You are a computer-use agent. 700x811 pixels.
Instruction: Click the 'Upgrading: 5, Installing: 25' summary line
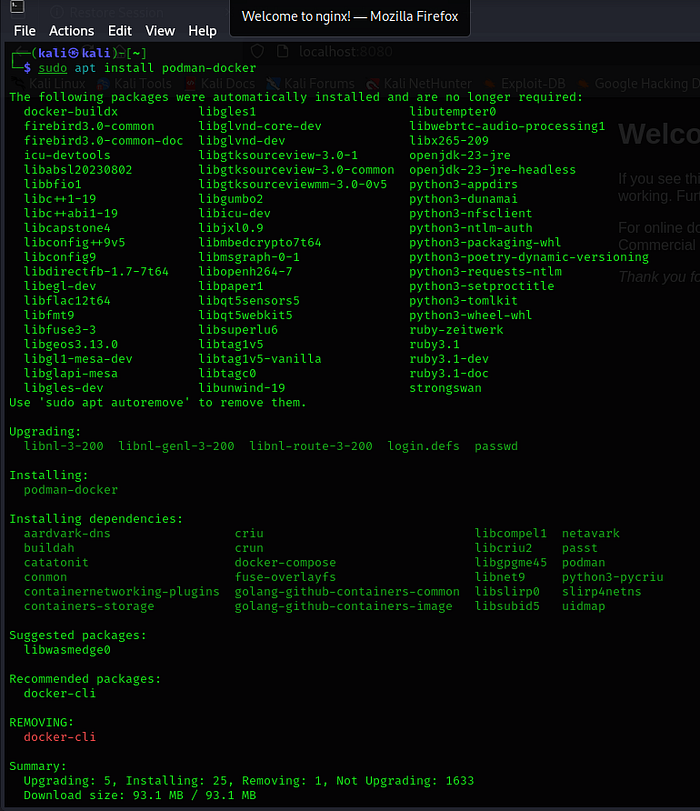pos(249,781)
